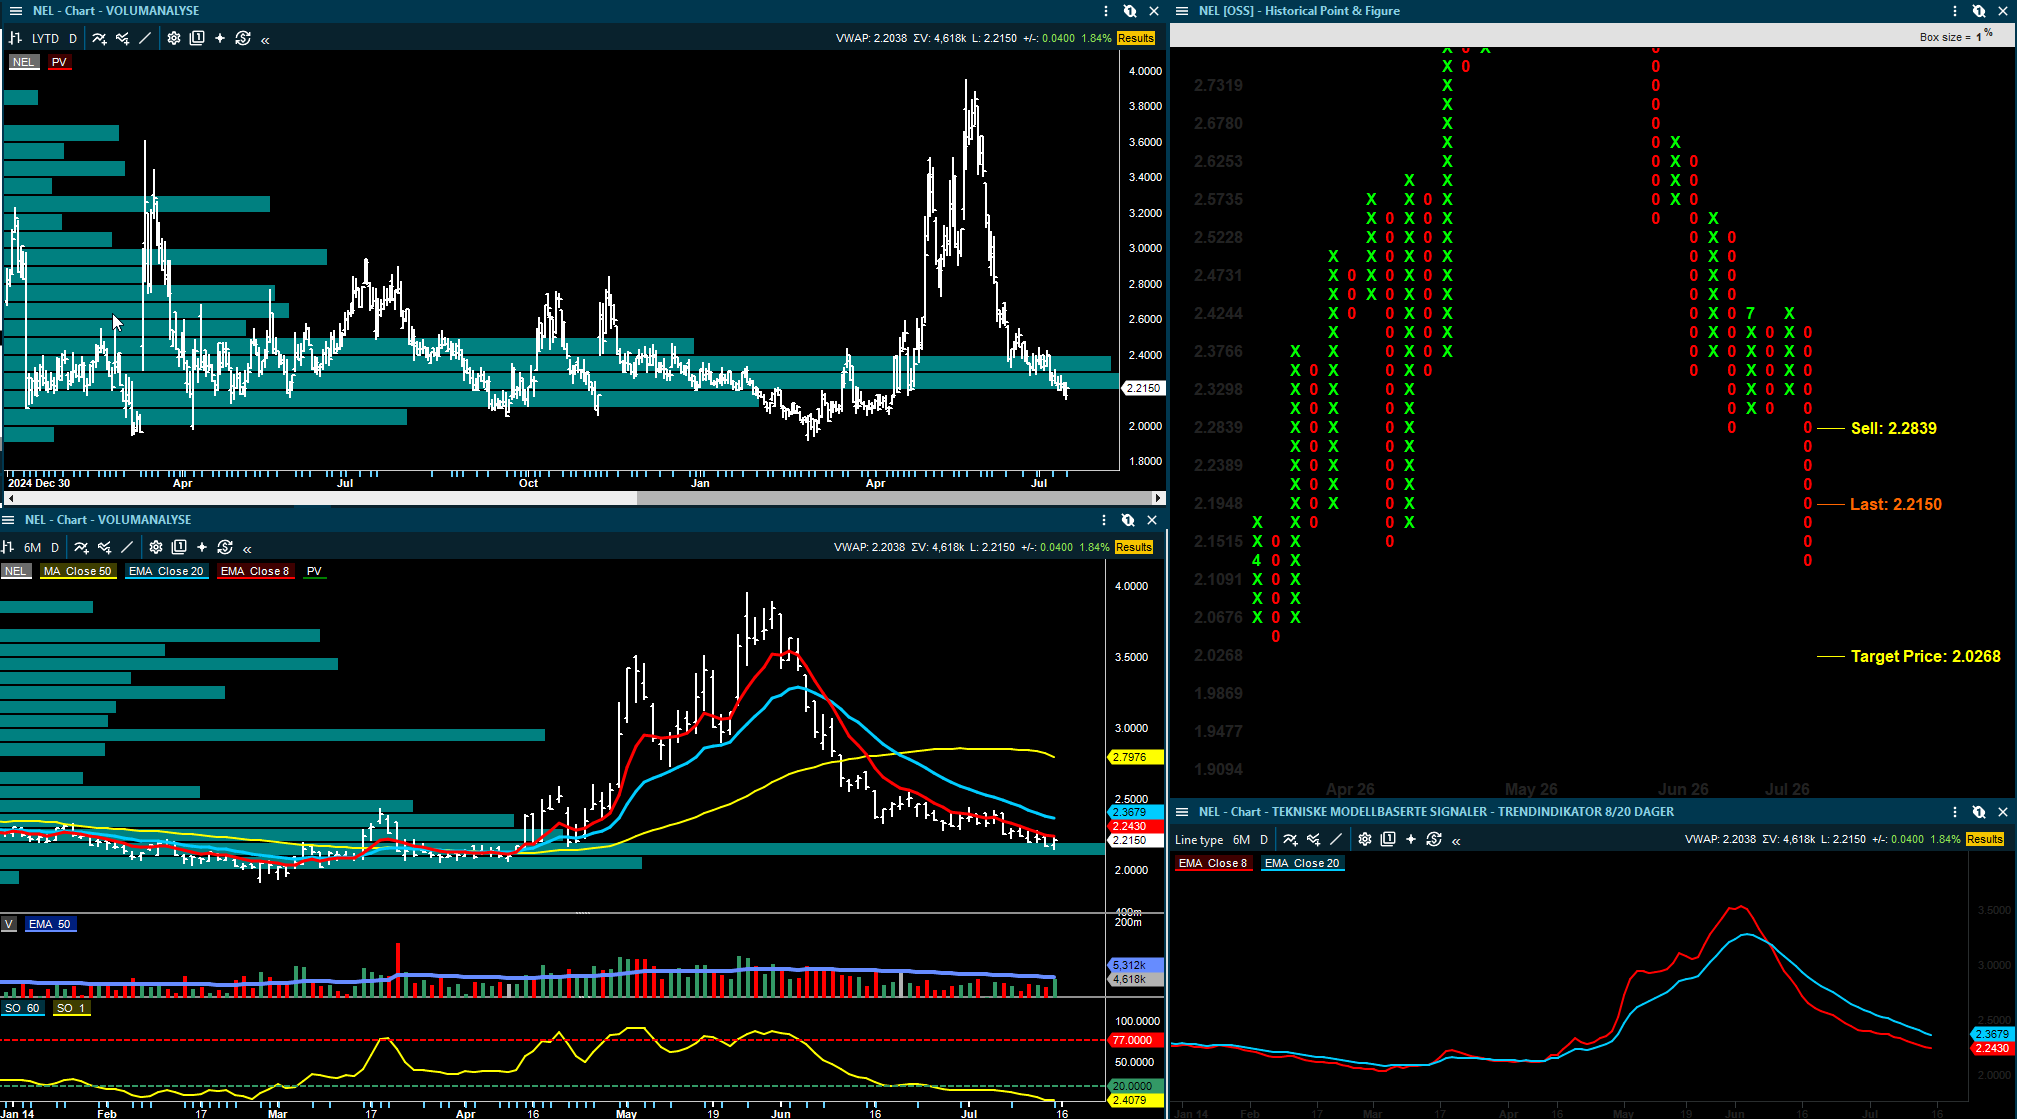Toggle SO 60 stochastic tag
2017x1119 pixels.
pyautogui.click(x=22, y=1008)
